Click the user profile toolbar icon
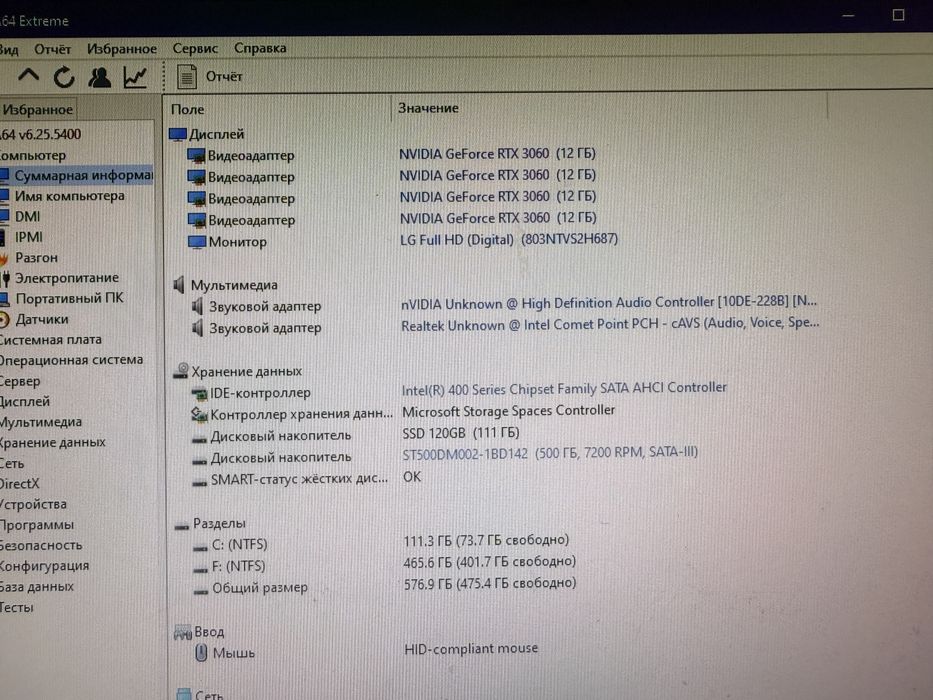 point(99,77)
